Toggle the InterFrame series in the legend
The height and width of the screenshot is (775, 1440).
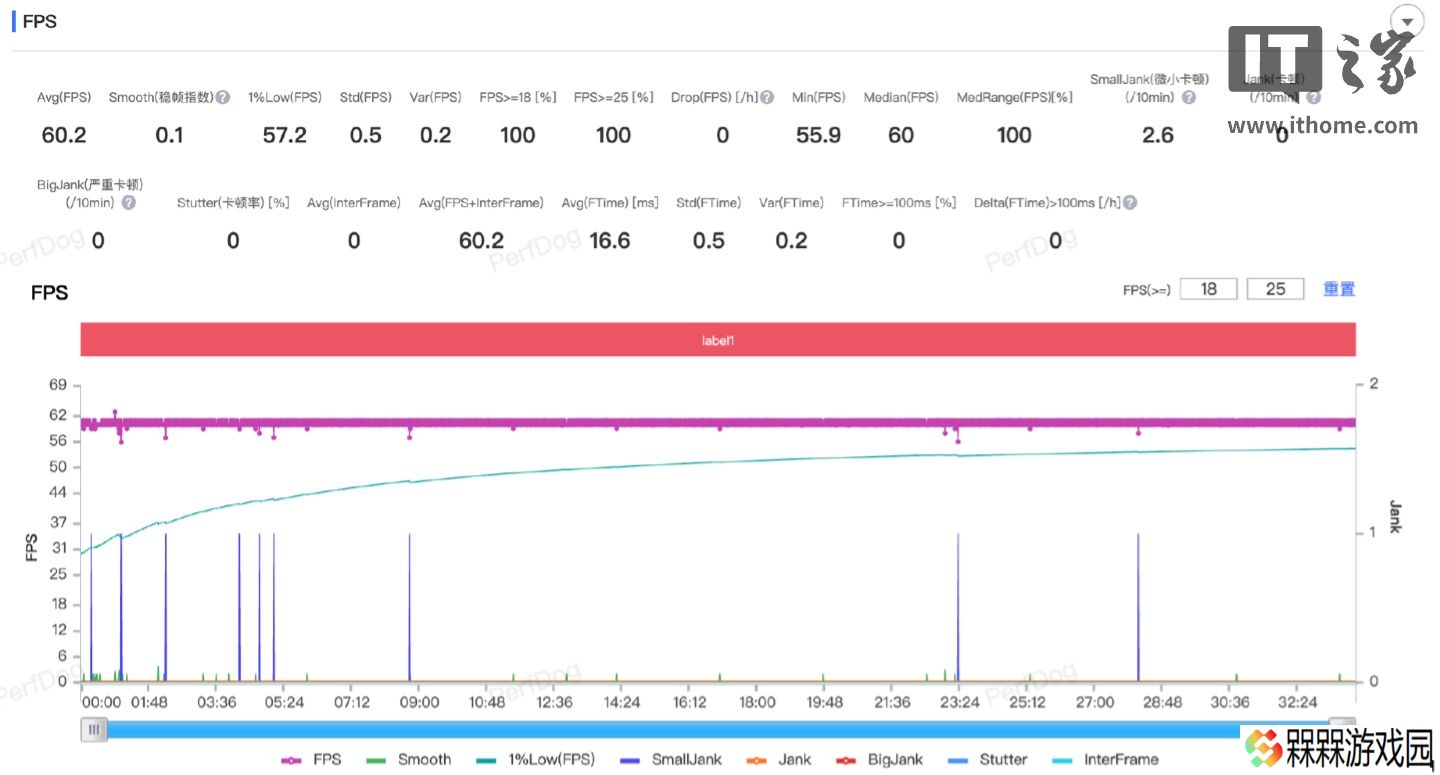1104,760
